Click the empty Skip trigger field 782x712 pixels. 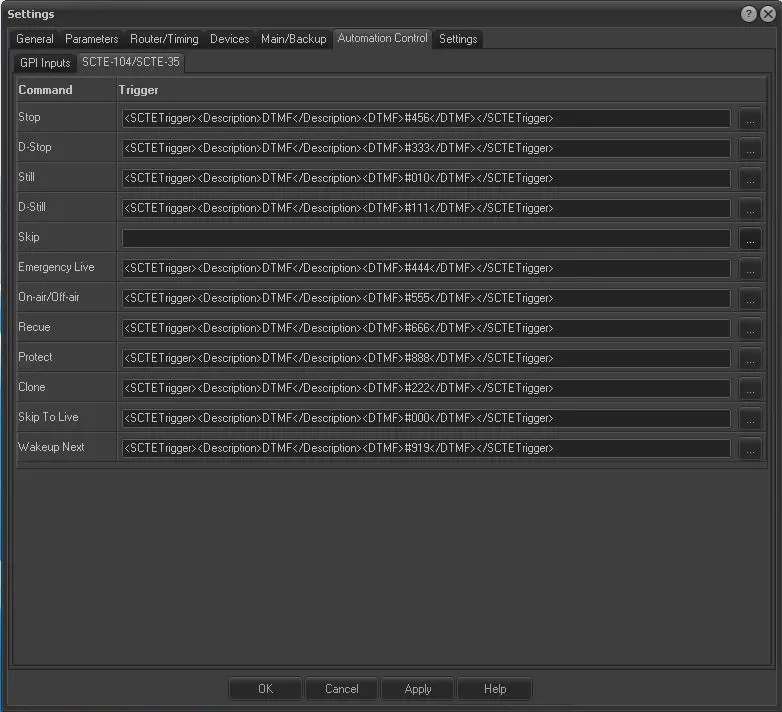pyautogui.click(x=426, y=238)
